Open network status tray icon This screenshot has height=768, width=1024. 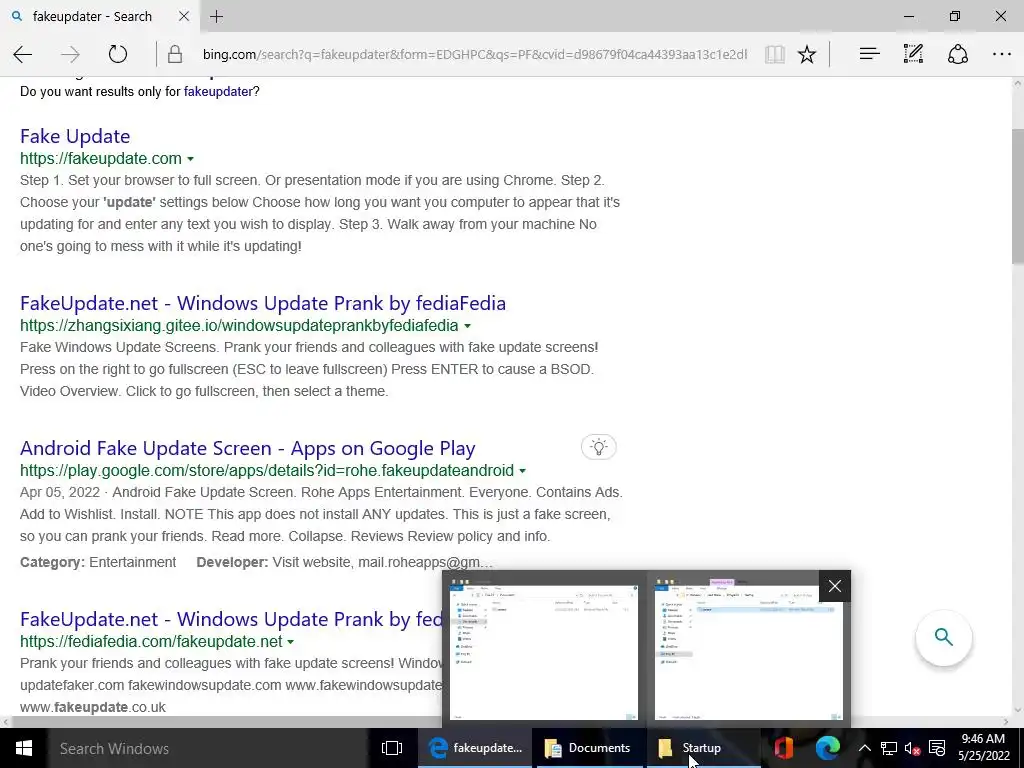(888, 748)
